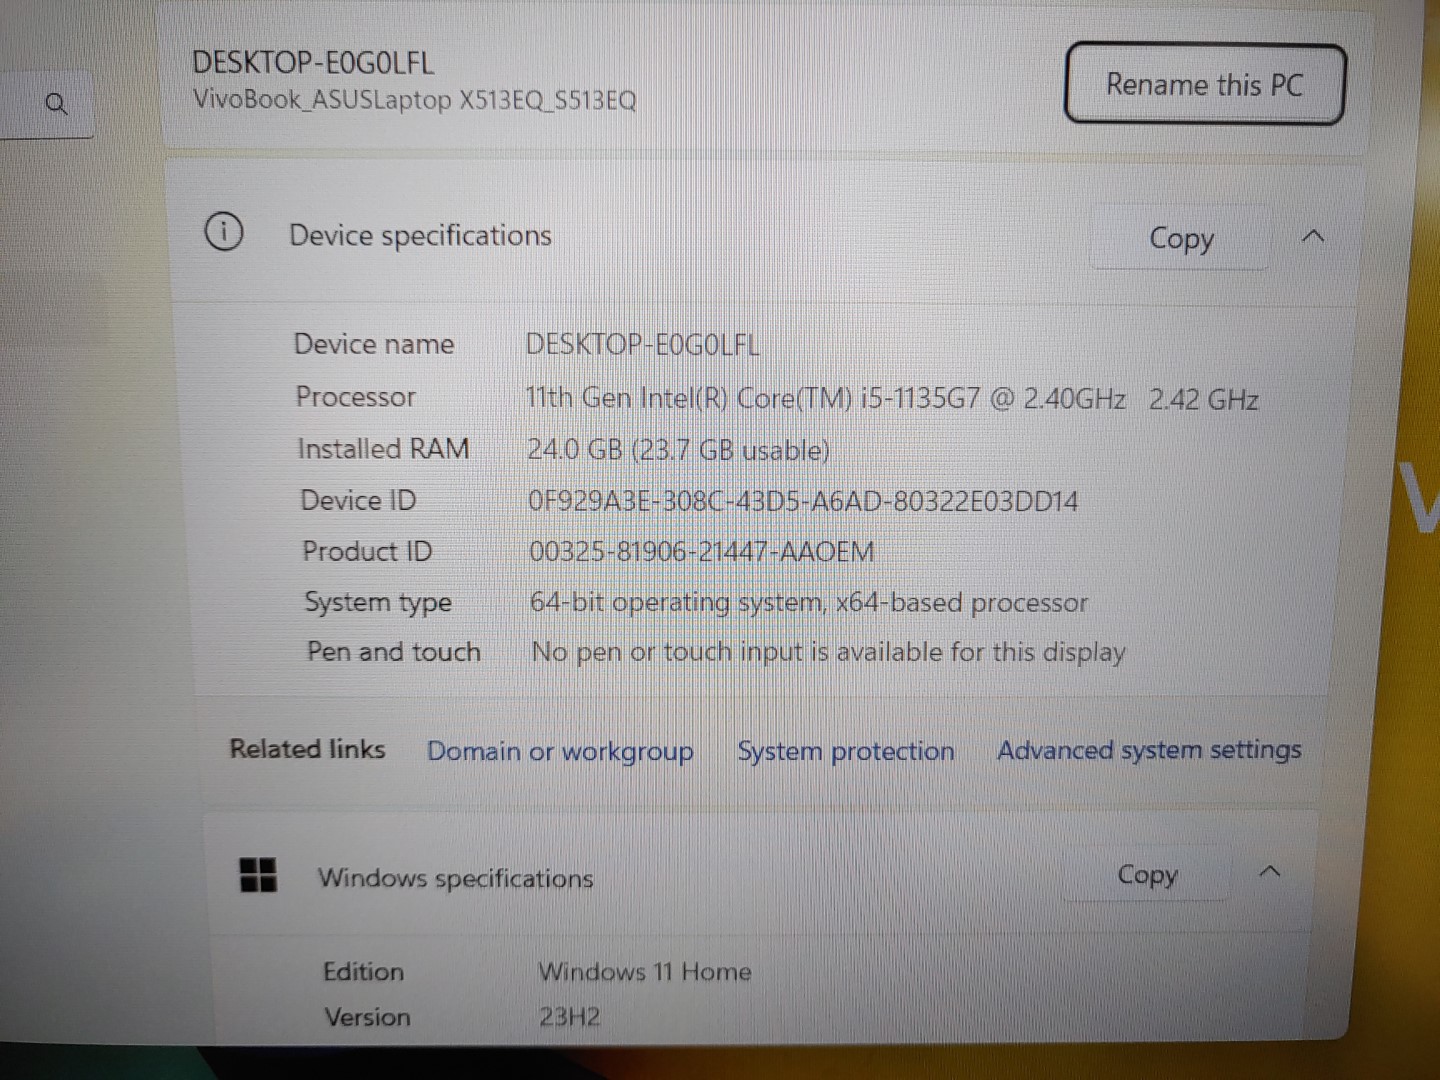This screenshot has width=1440, height=1080.
Task: Click the Installed RAM label
Action: pos(384,449)
